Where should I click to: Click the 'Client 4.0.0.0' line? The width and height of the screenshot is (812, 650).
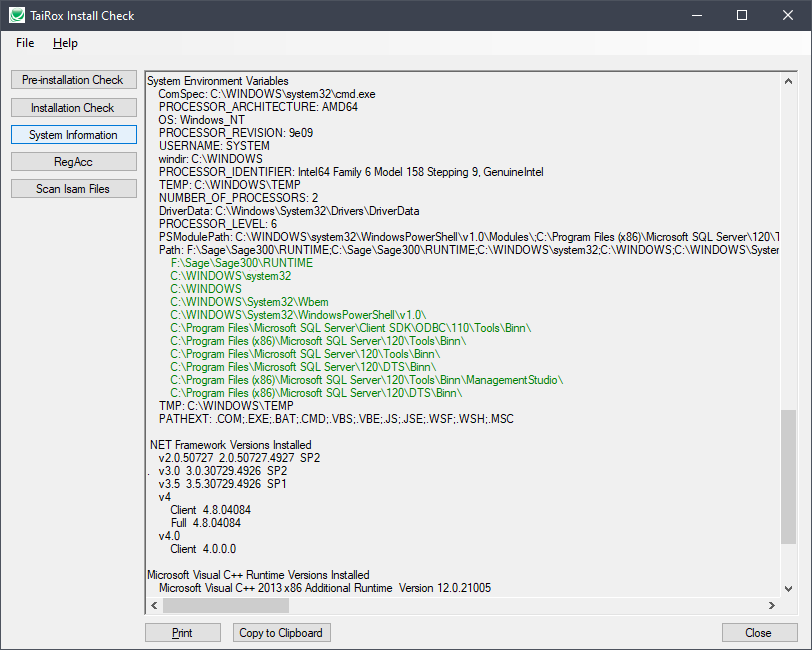(203, 548)
